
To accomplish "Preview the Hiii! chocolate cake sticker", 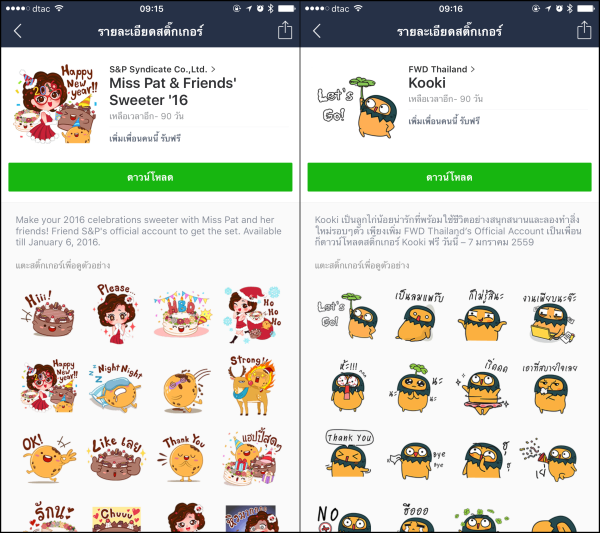I will (x=48, y=314).
